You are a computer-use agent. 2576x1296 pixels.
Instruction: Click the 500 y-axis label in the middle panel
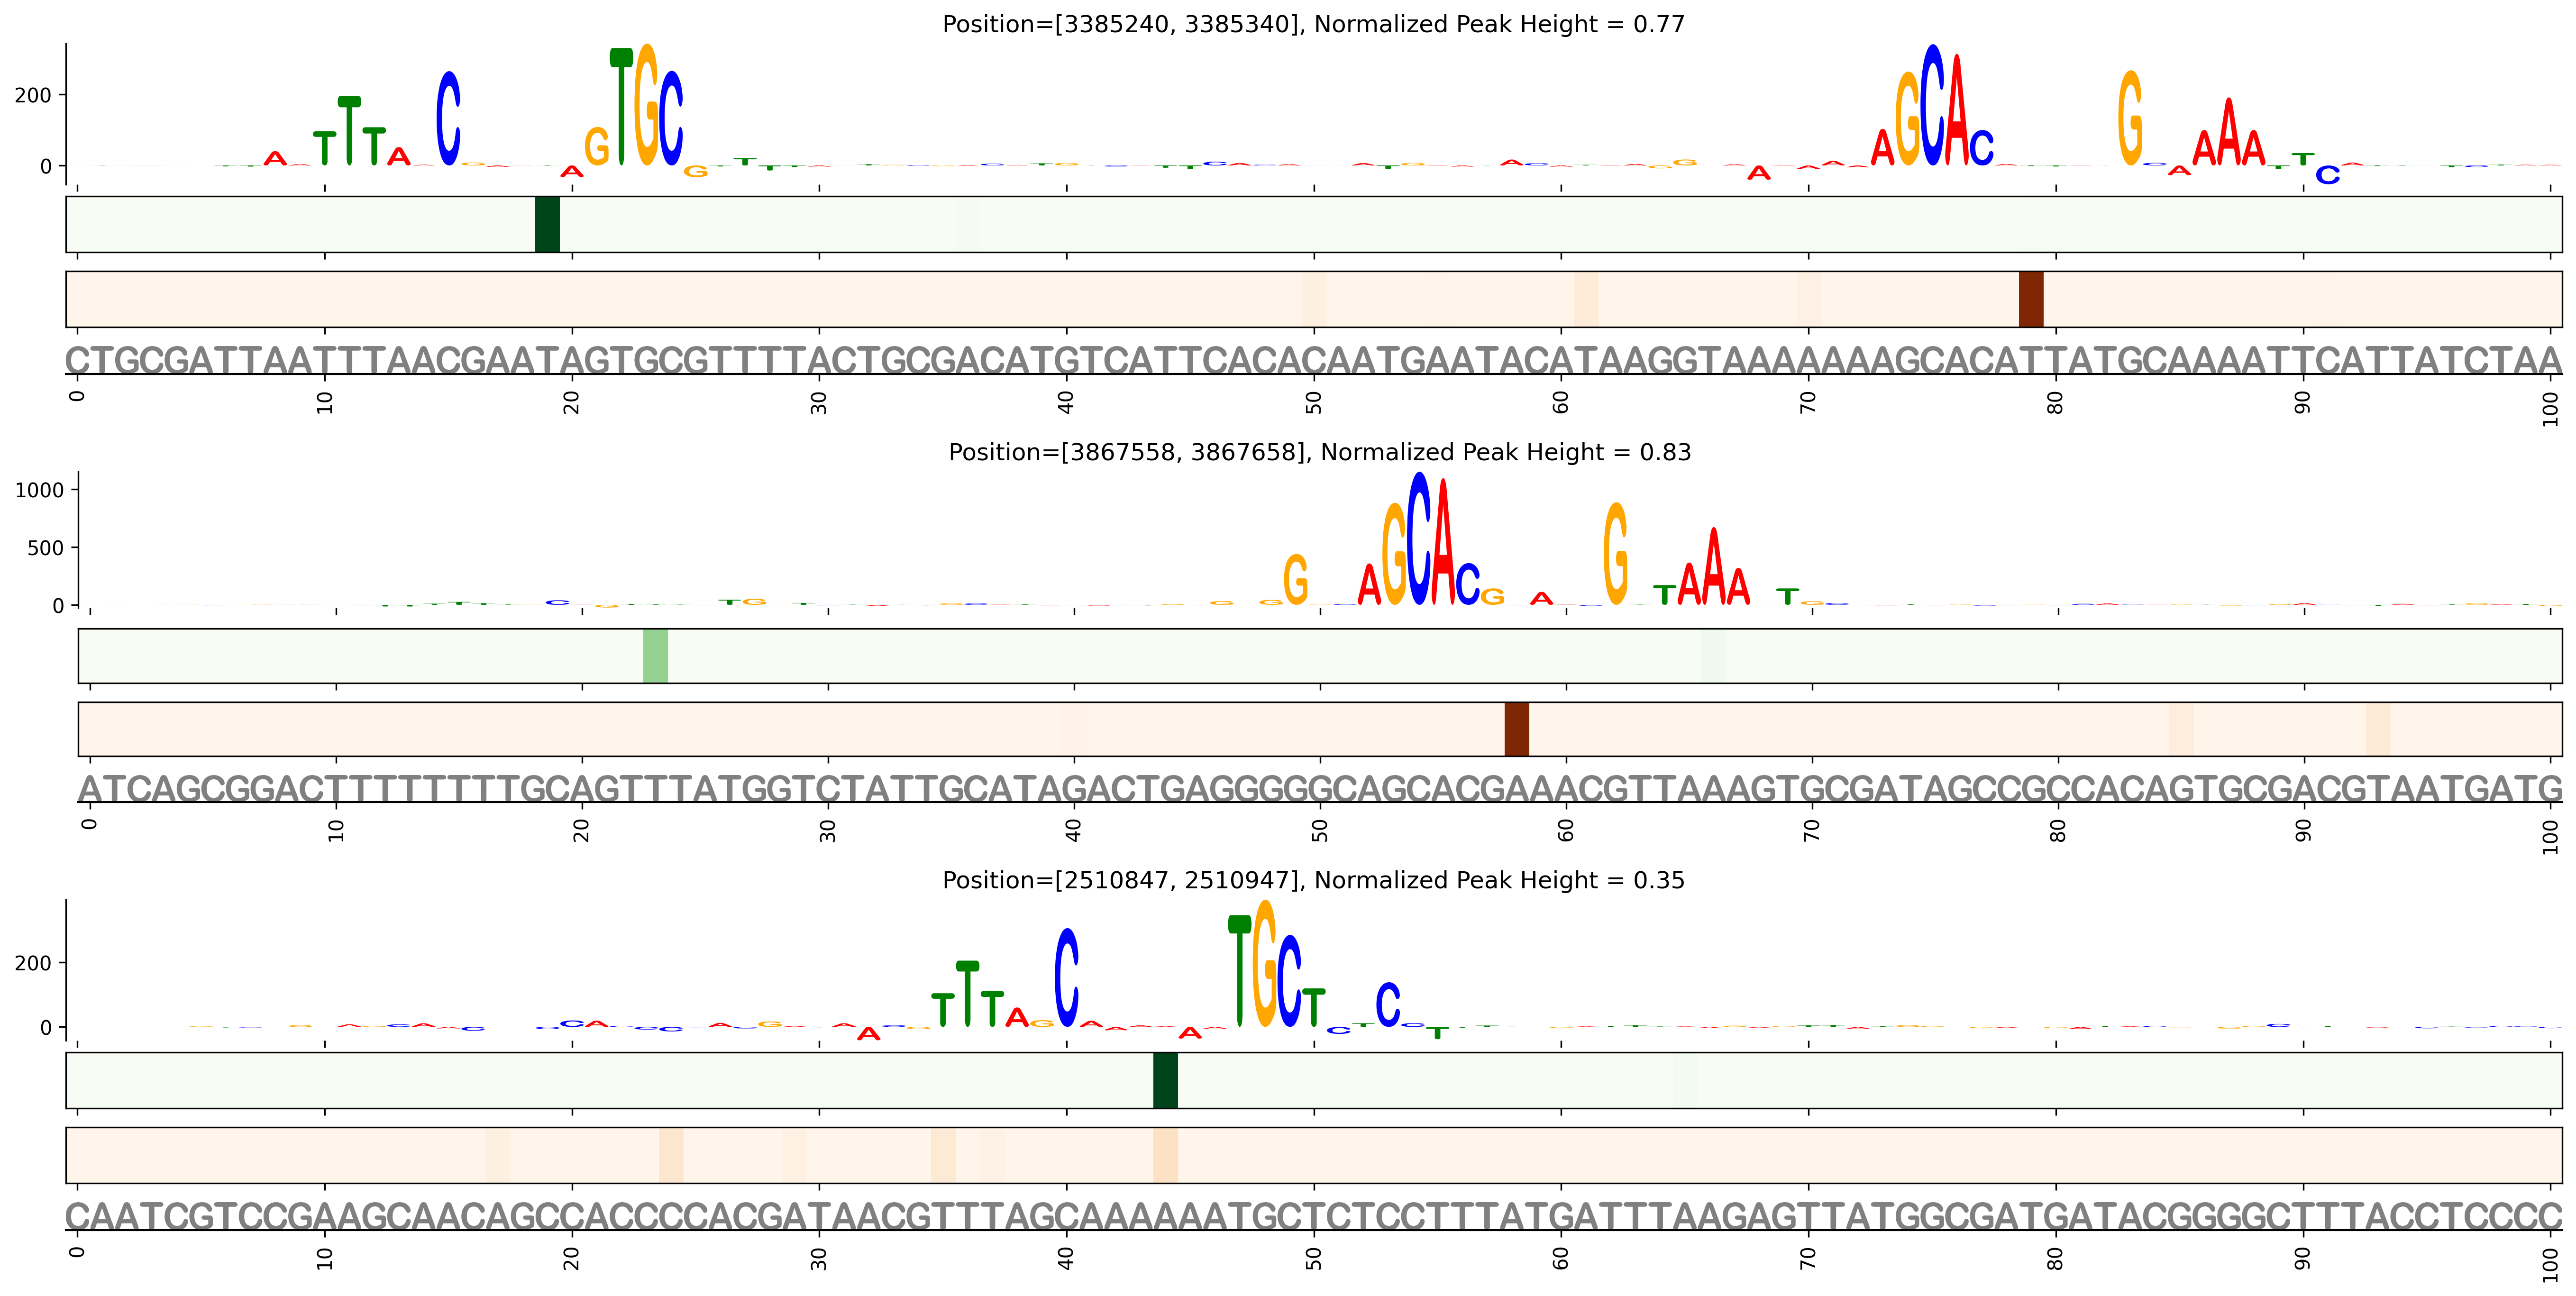pos(45,548)
